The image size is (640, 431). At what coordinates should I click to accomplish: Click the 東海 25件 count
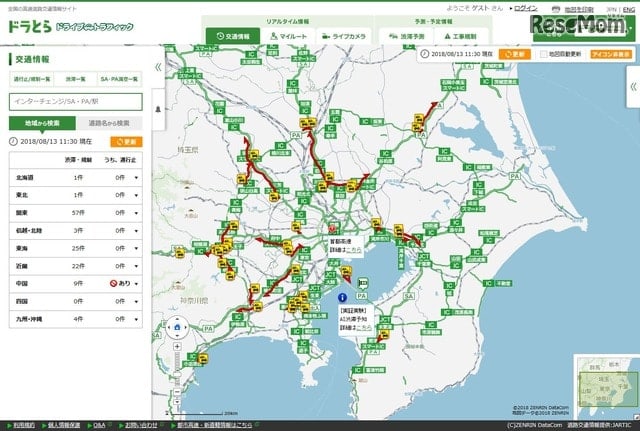coord(78,248)
